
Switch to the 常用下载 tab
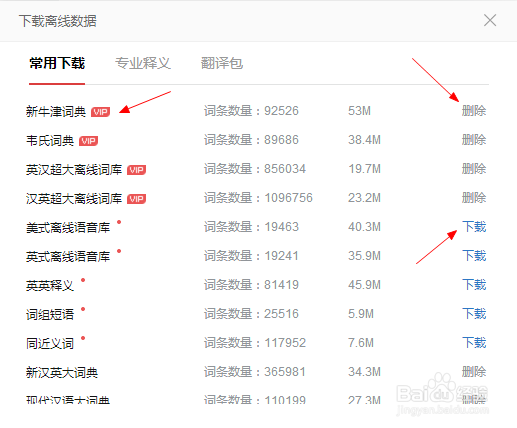[57, 63]
